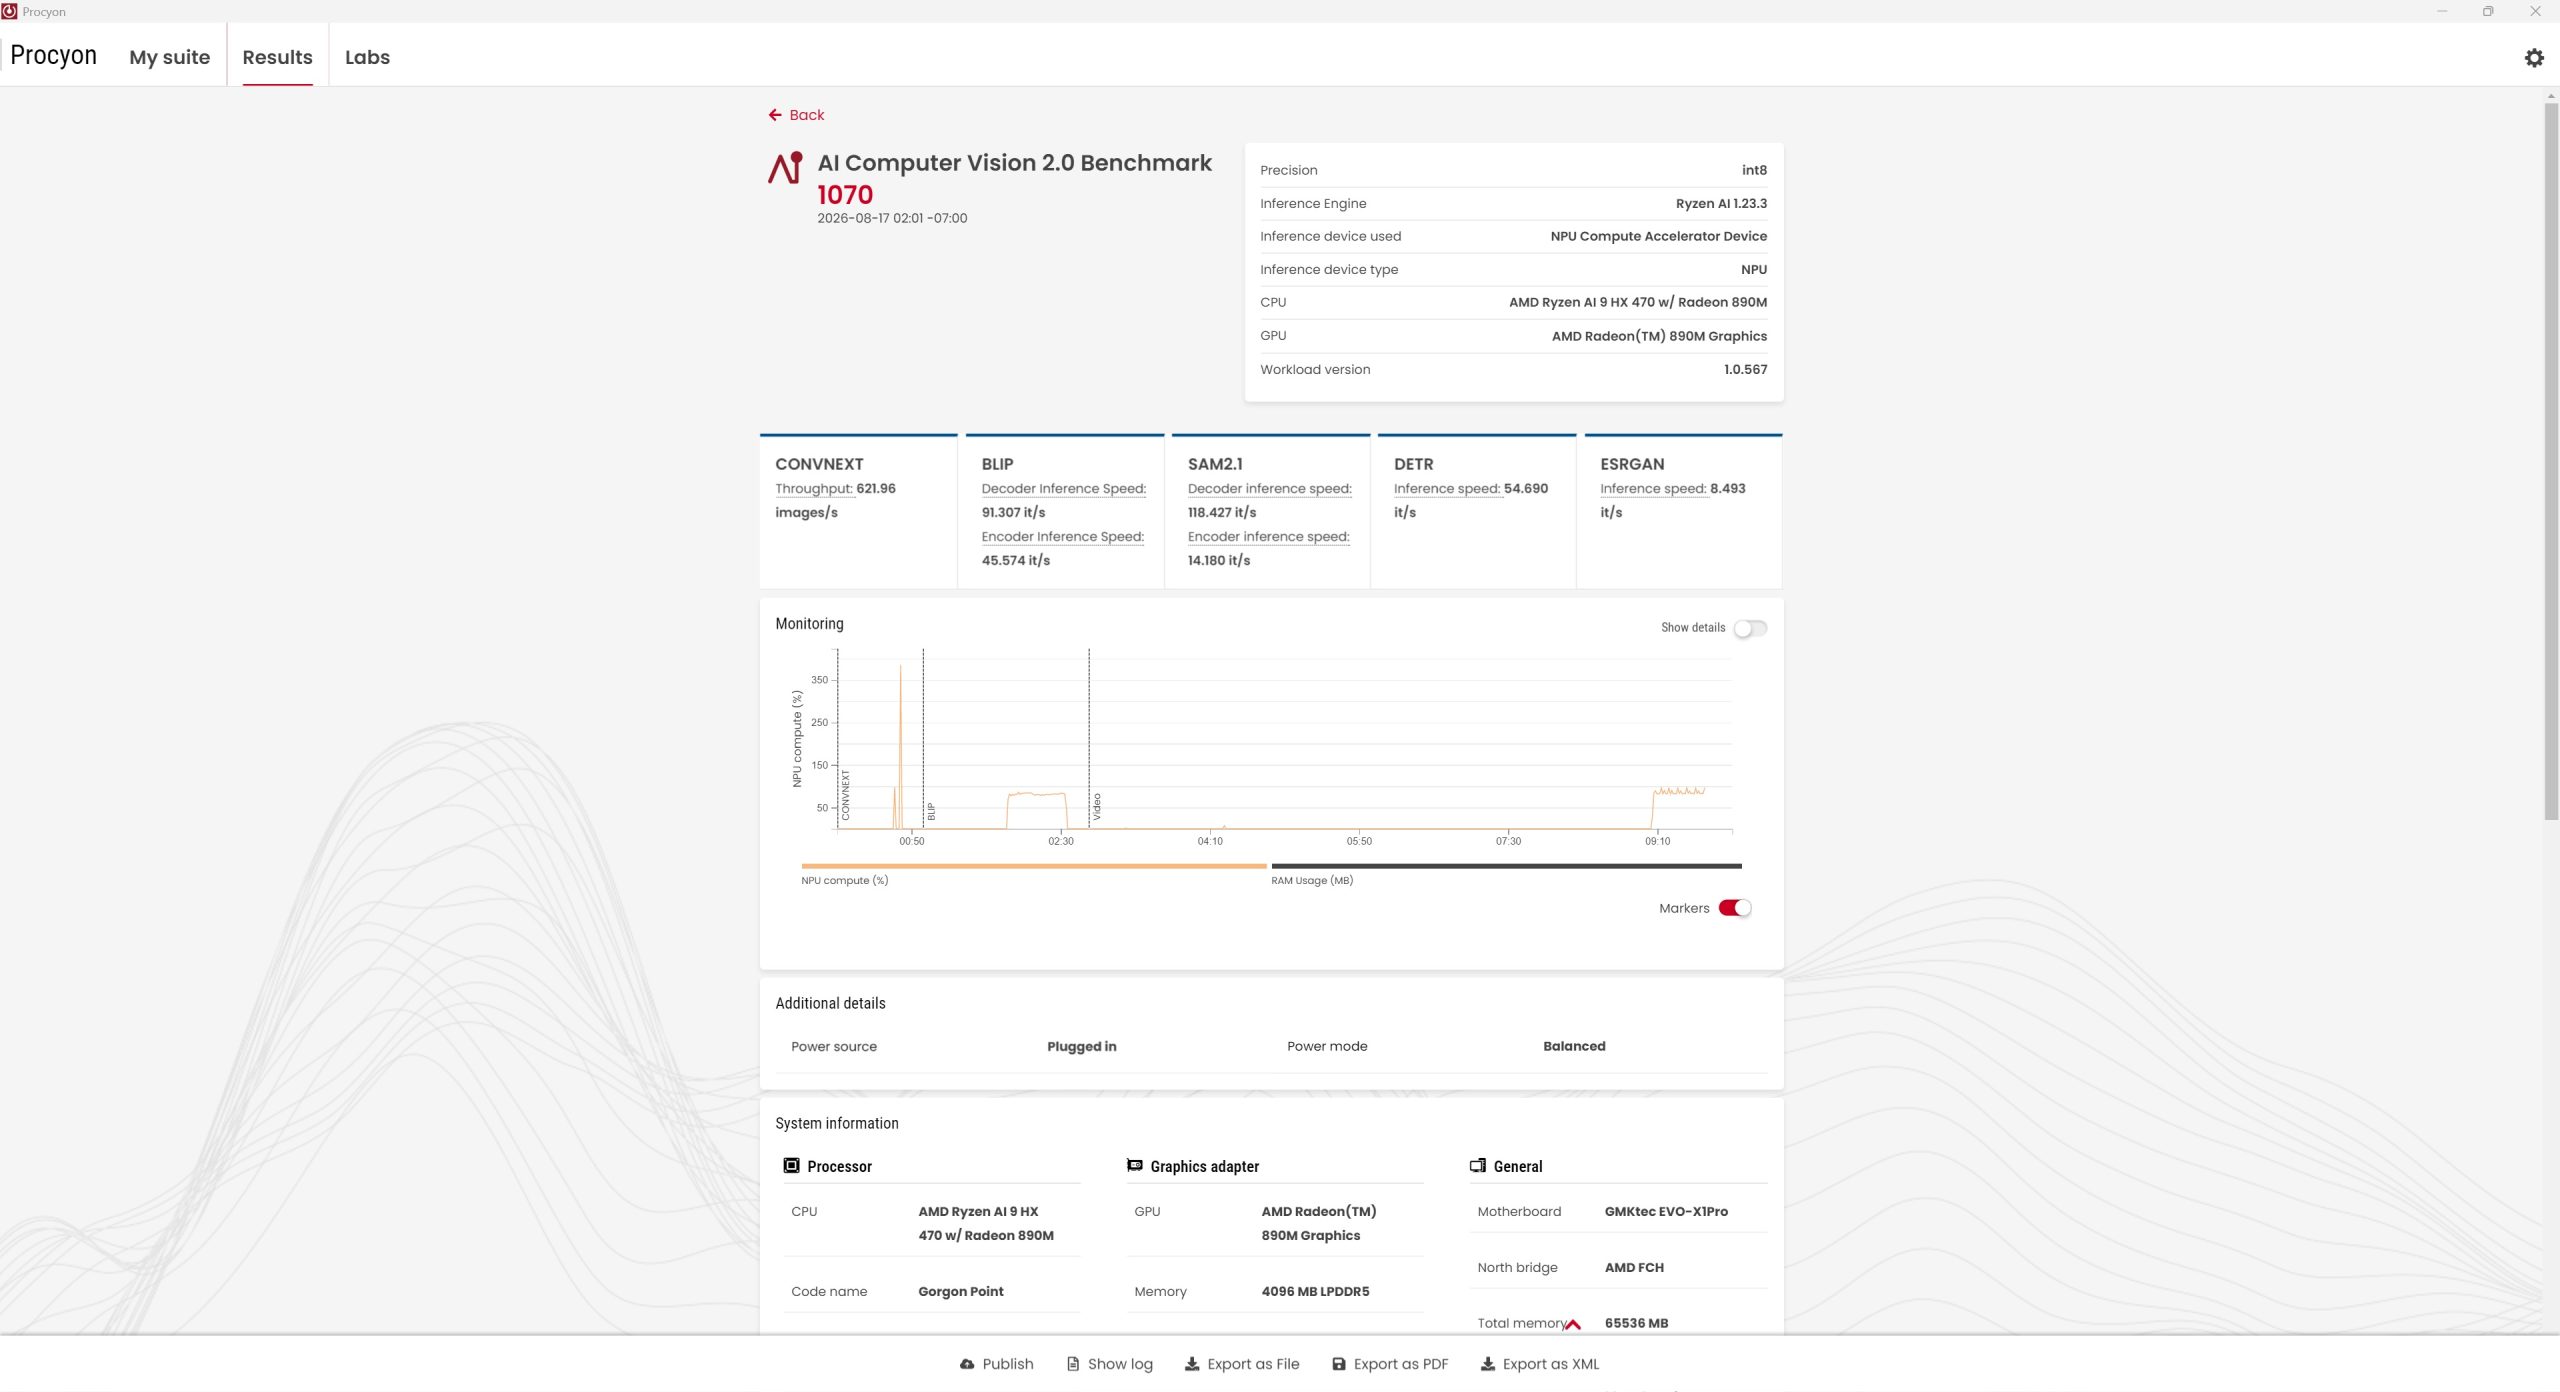Minimize the Procyon window

click(2442, 11)
